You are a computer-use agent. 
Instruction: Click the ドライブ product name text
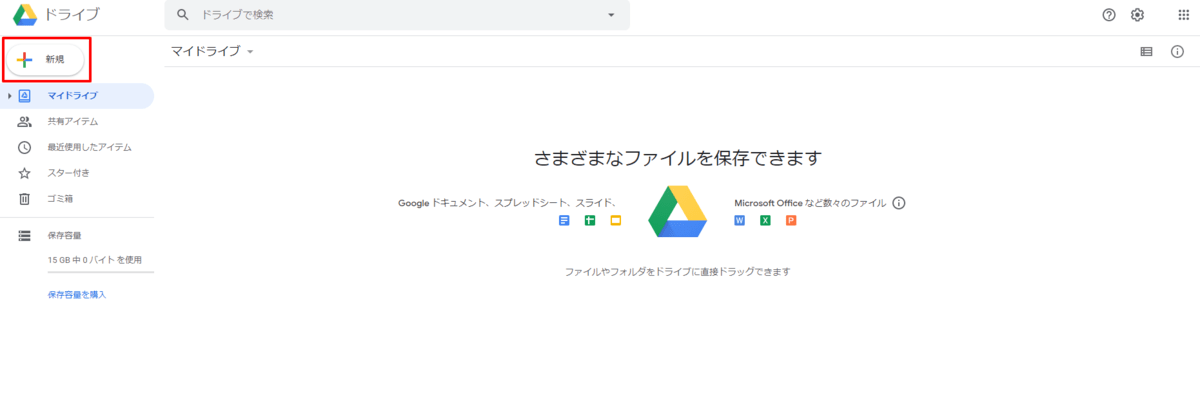pos(73,15)
